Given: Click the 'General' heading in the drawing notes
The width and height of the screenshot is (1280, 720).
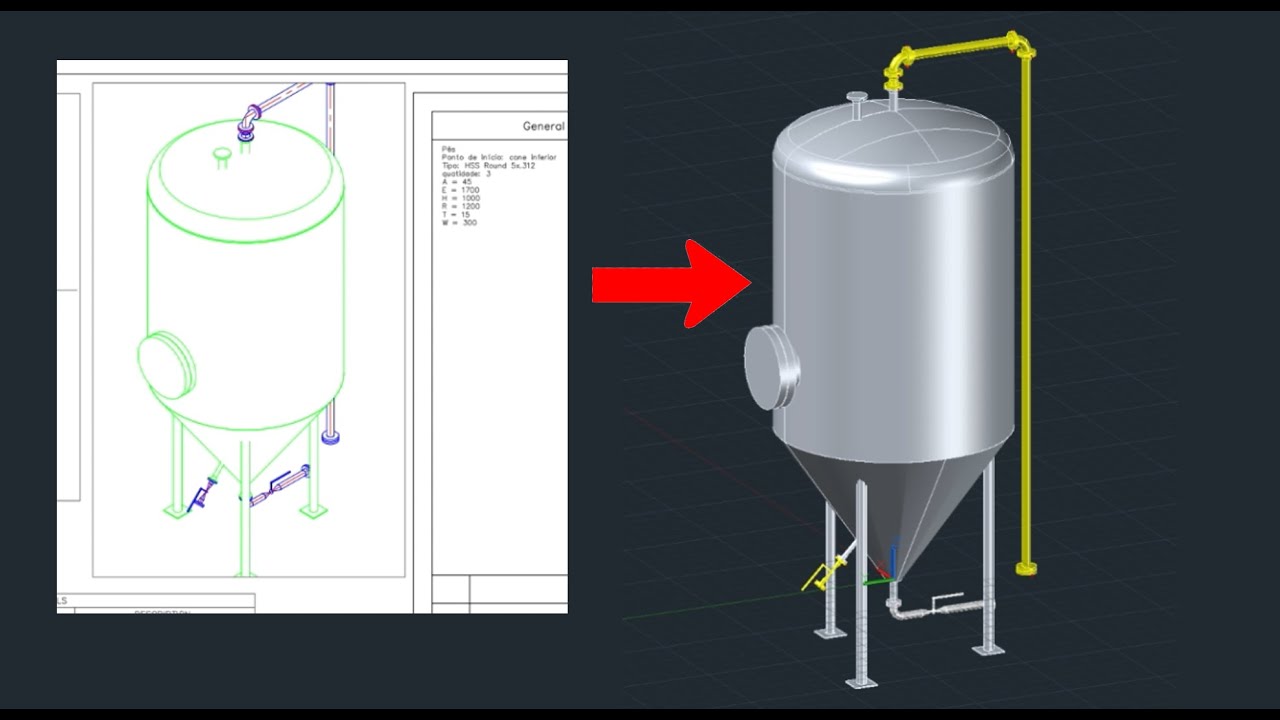Looking at the screenshot, I should click(543, 127).
